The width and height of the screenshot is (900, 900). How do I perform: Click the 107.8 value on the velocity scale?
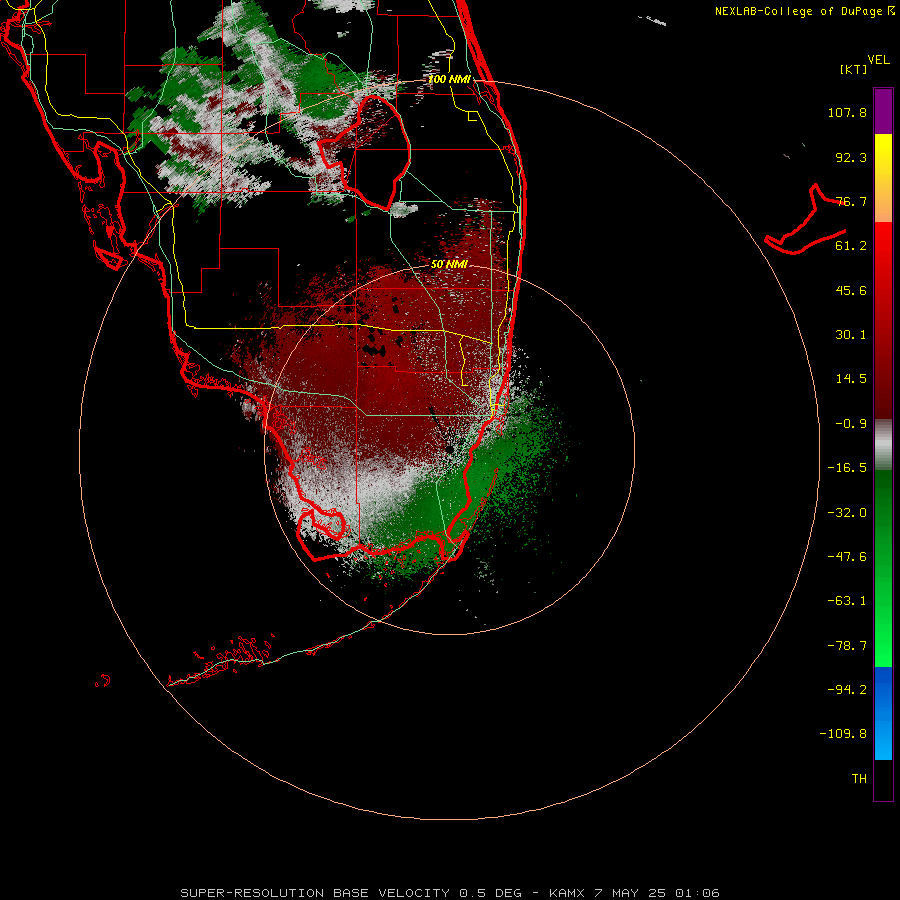click(847, 112)
